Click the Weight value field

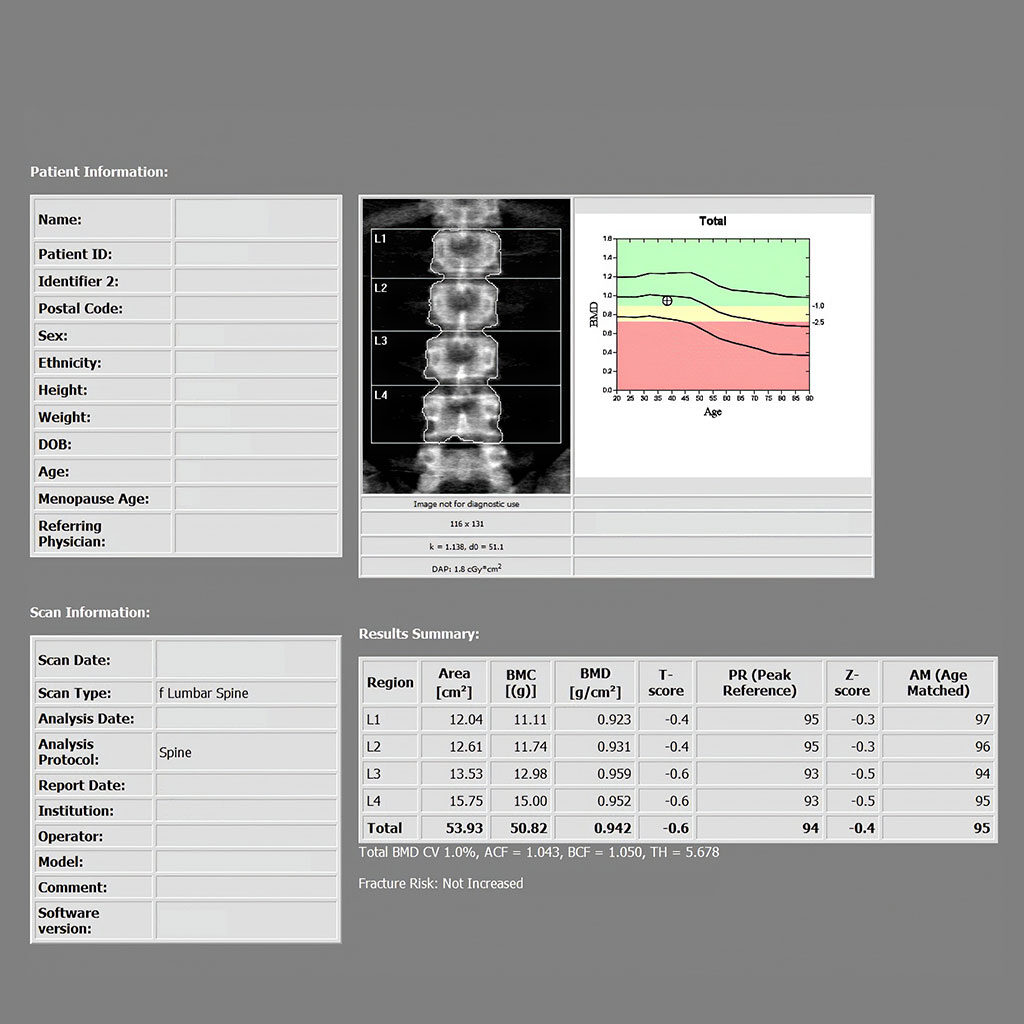click(x=256, y=417)
